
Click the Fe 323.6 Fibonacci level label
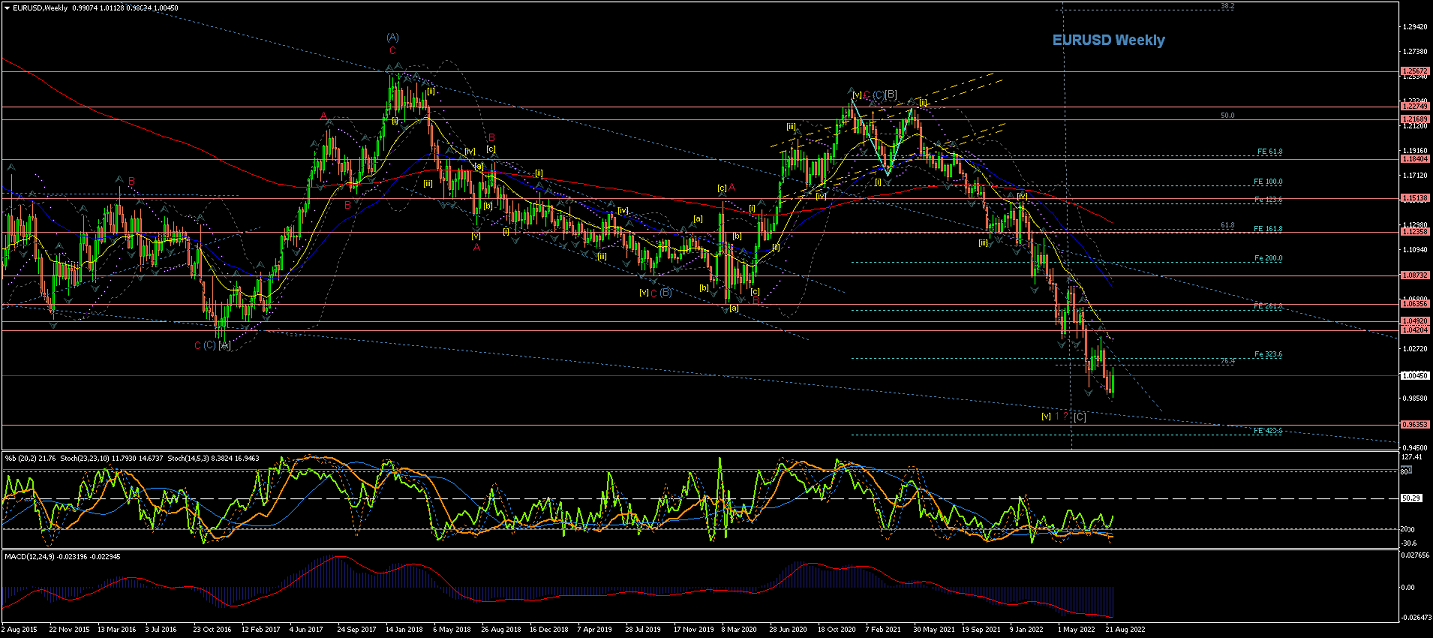coord(1268,354)
